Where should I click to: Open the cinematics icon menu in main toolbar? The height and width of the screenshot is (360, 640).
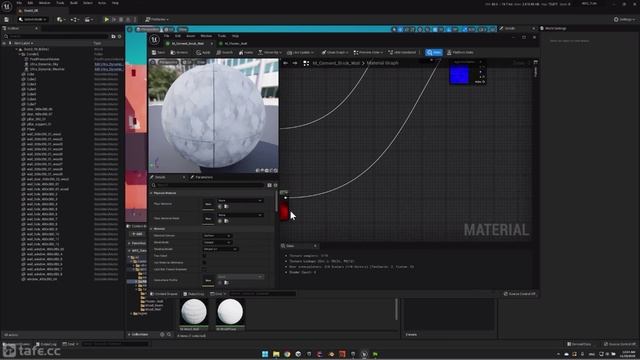(x=88, y=20)
